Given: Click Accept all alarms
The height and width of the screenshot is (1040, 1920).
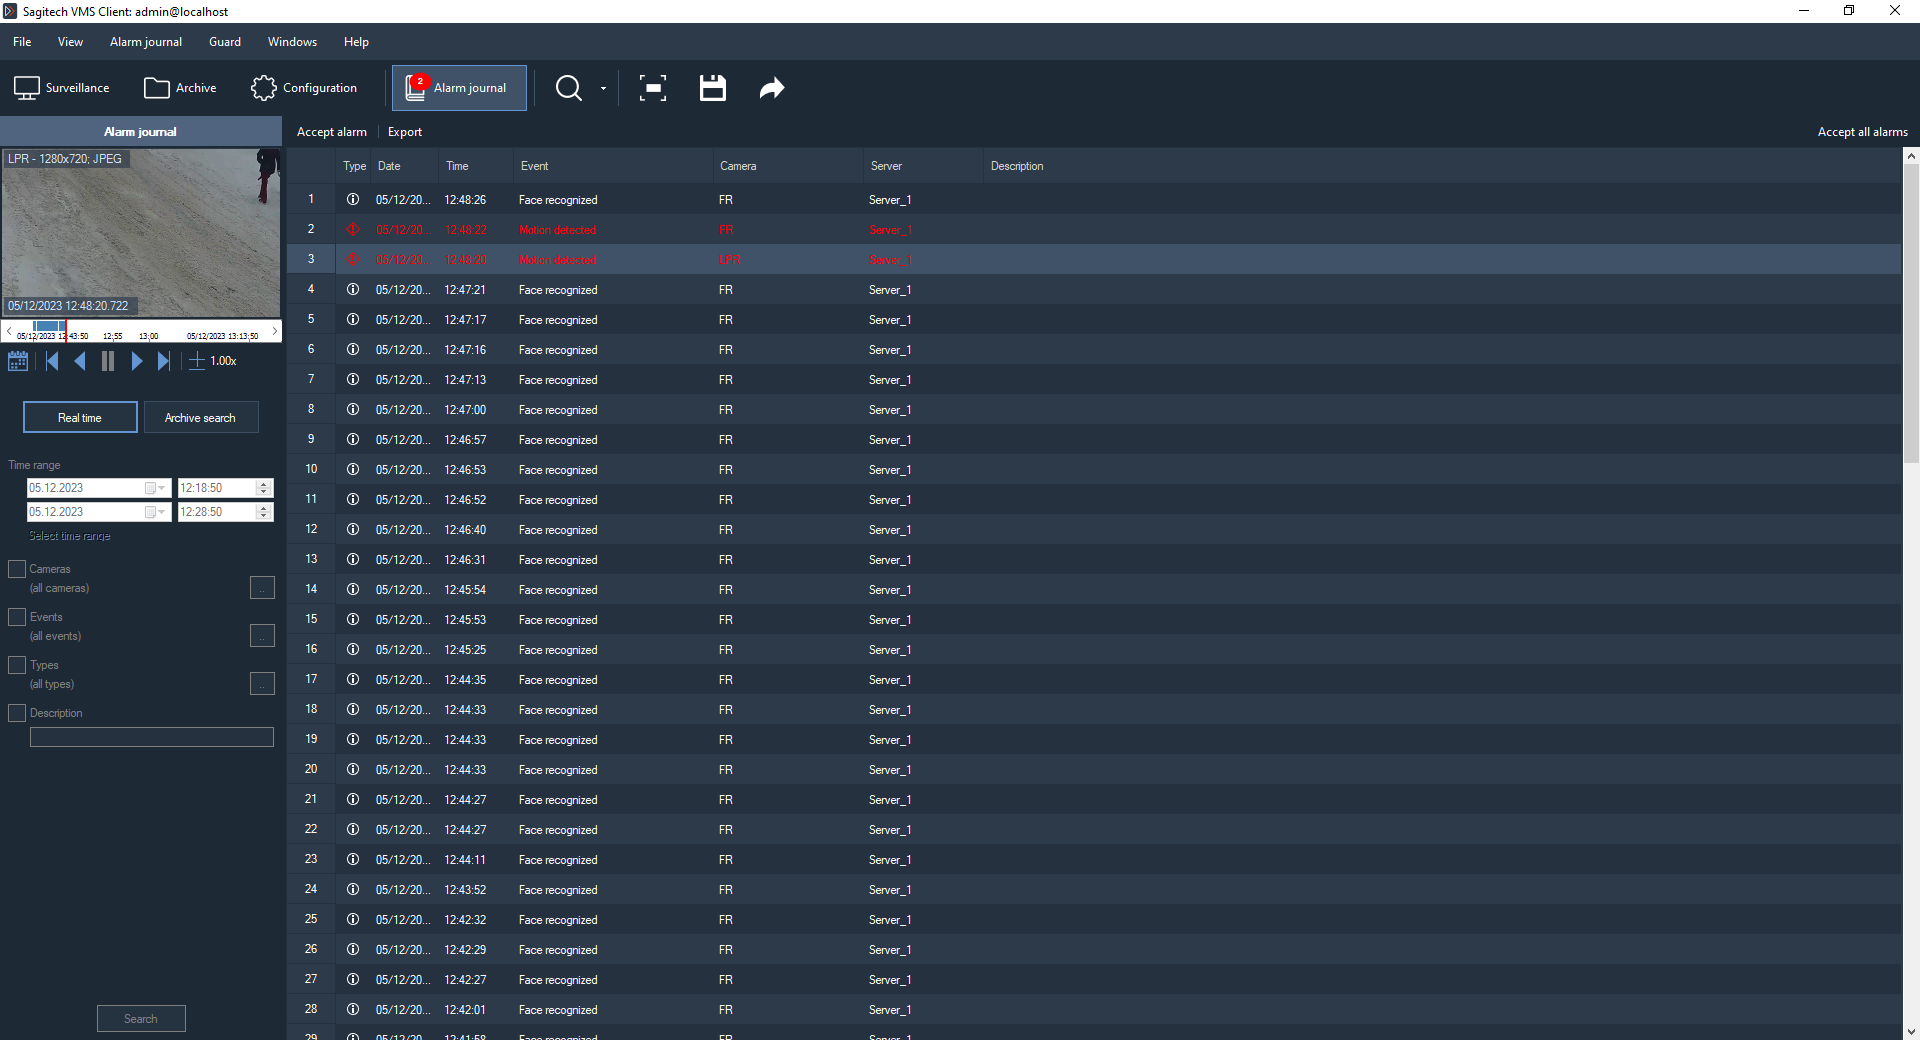Looking at the screenshot, I should [1862, 132].
